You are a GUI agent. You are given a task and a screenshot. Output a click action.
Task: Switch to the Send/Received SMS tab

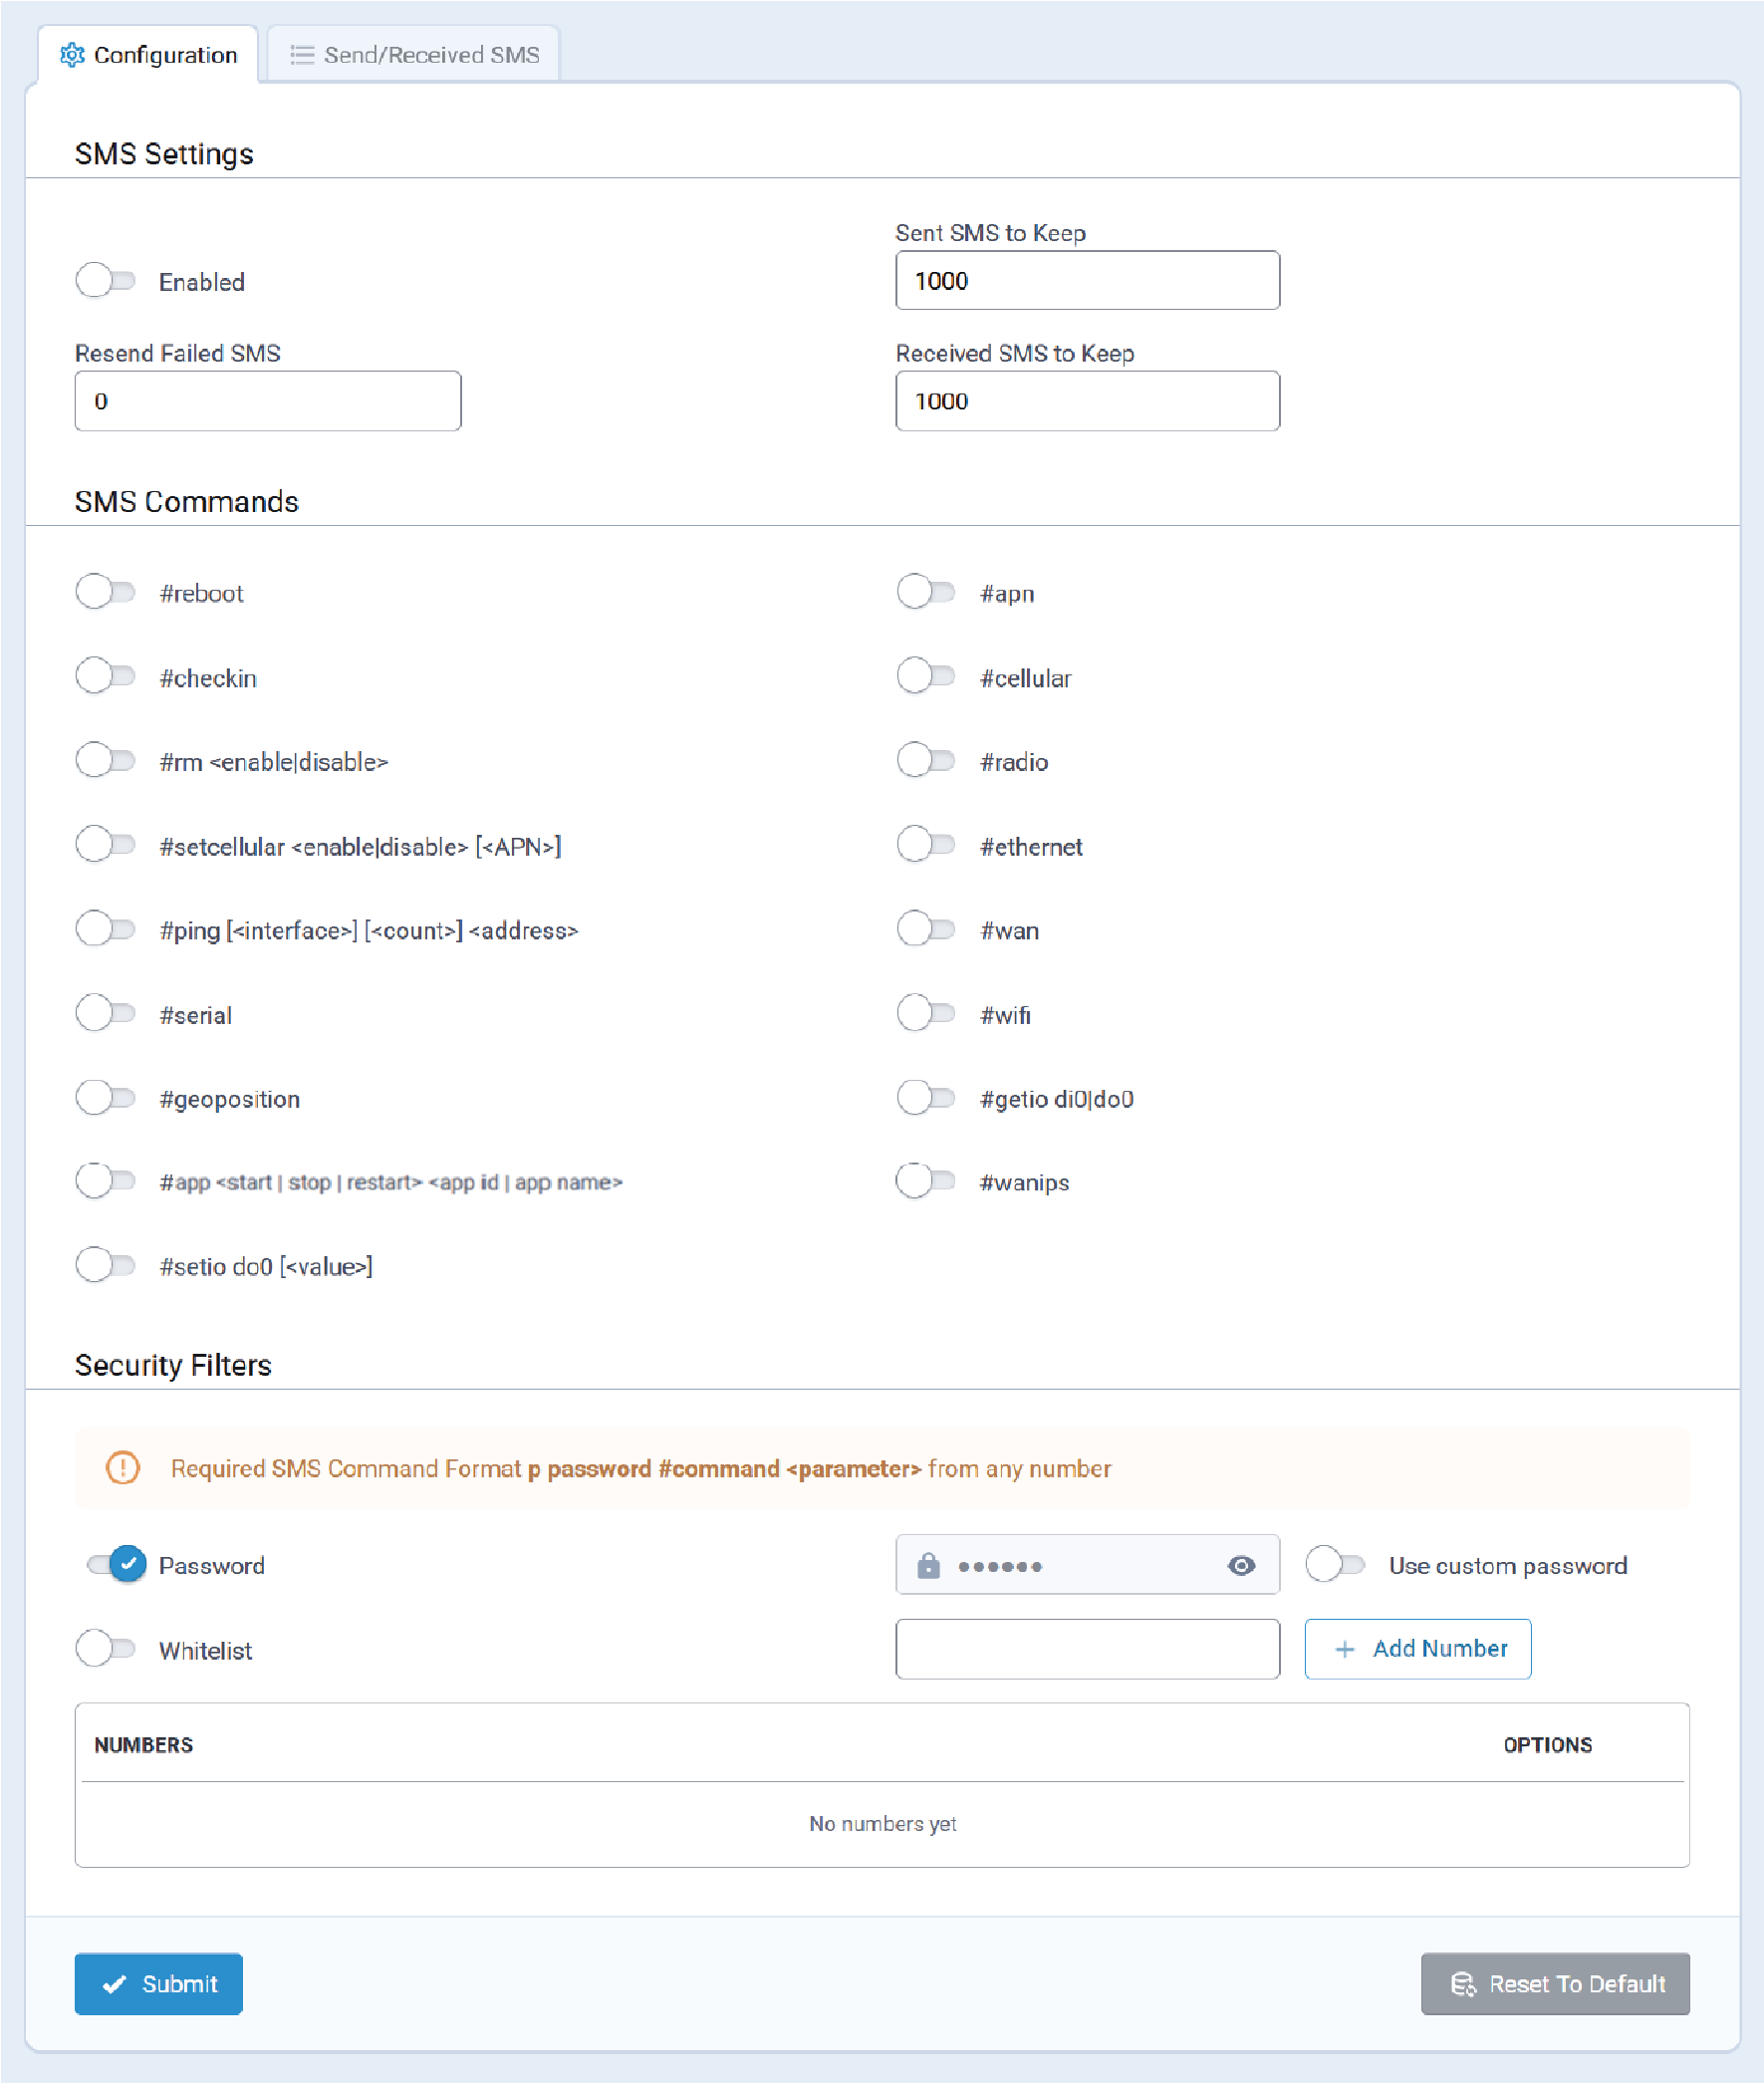tap(414, 55)
